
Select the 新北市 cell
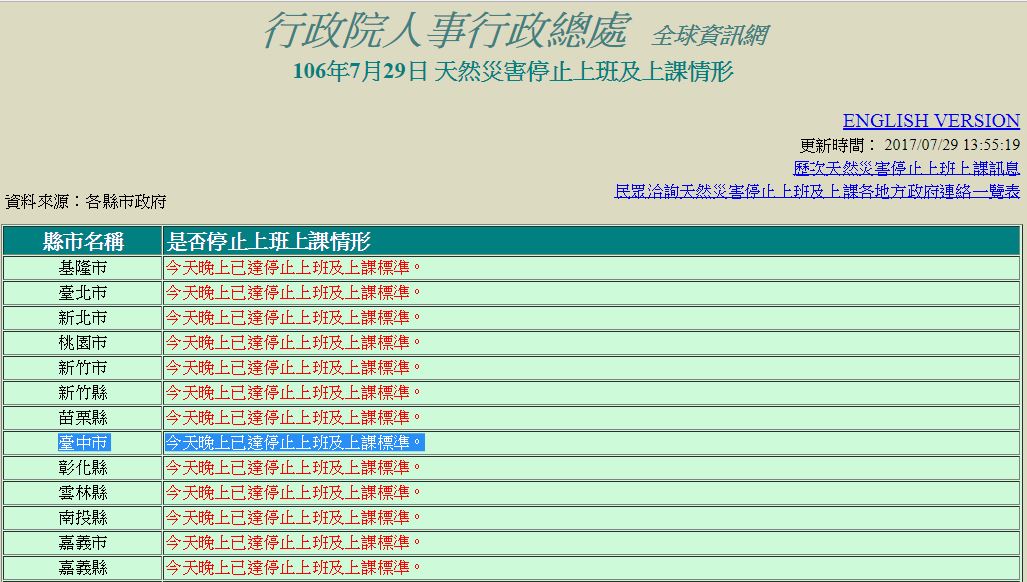(83, 318)
